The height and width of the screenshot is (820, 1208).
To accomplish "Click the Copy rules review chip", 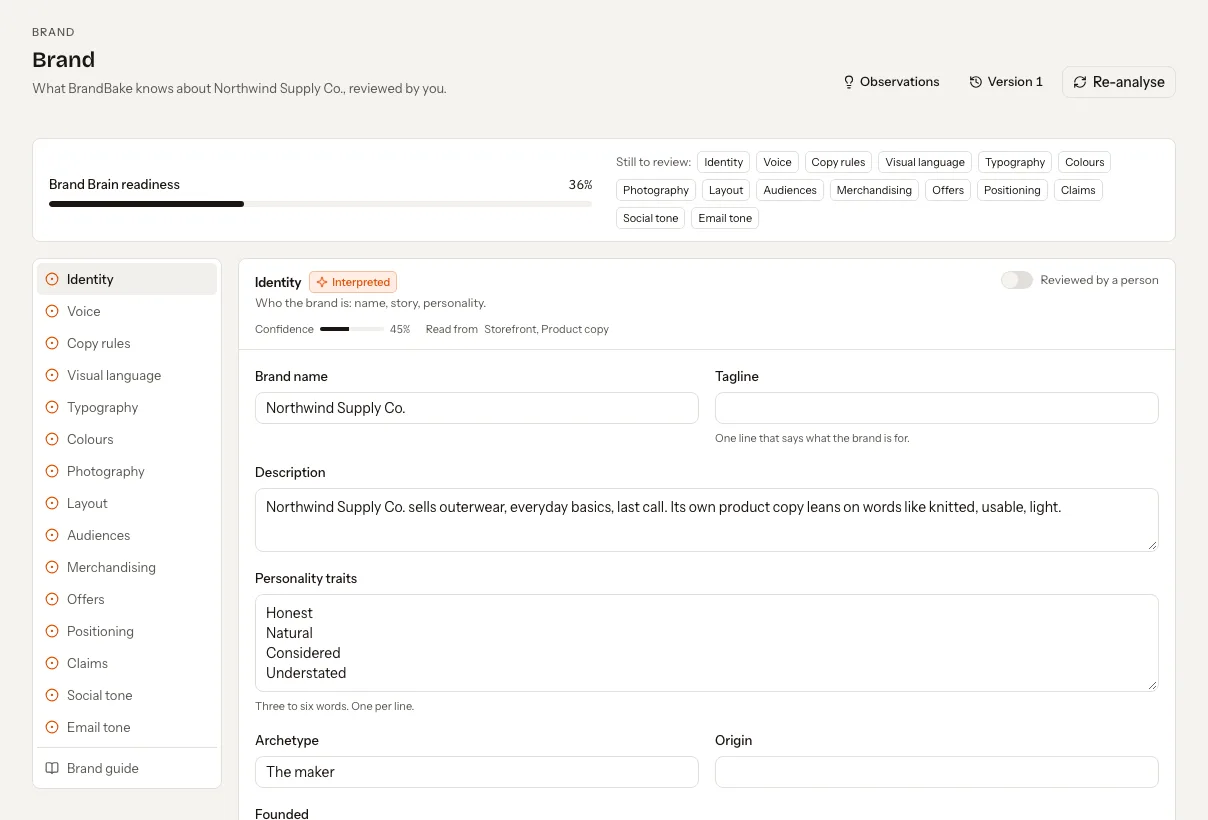I will tap(838, 162).
